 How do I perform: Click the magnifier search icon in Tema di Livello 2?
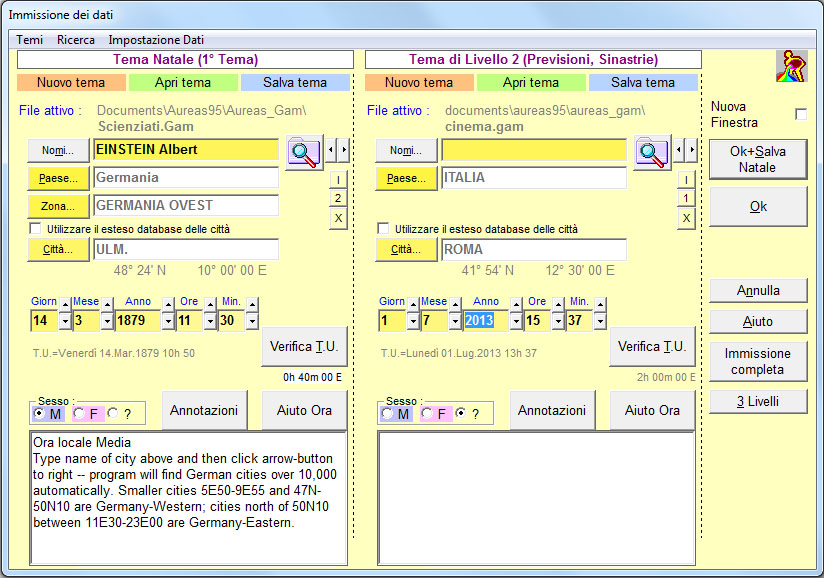click(x=652, y=152)
